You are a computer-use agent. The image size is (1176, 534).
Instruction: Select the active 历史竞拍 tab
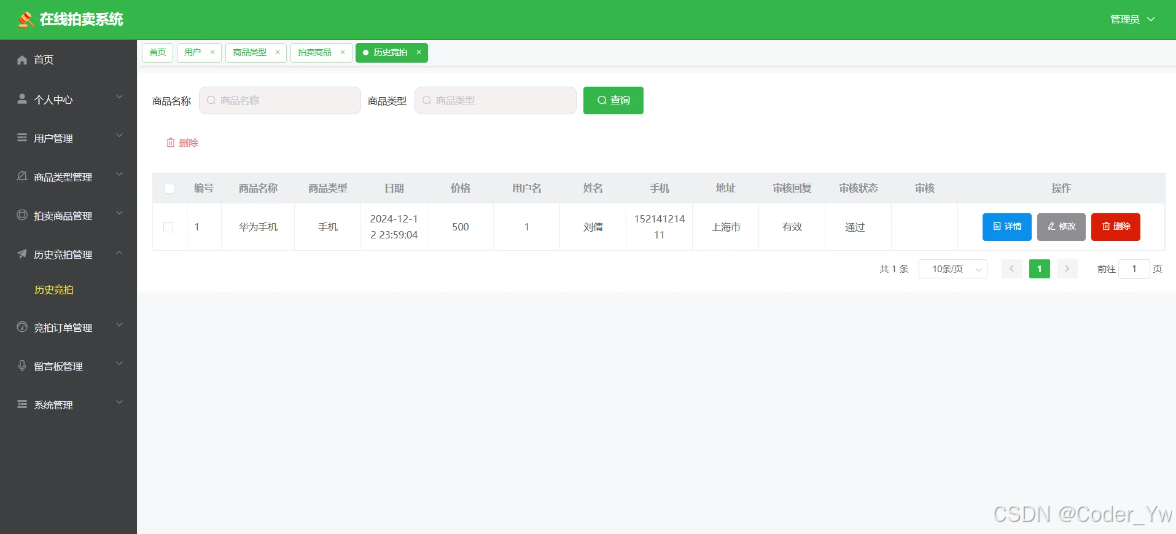[x=390, y=52]
